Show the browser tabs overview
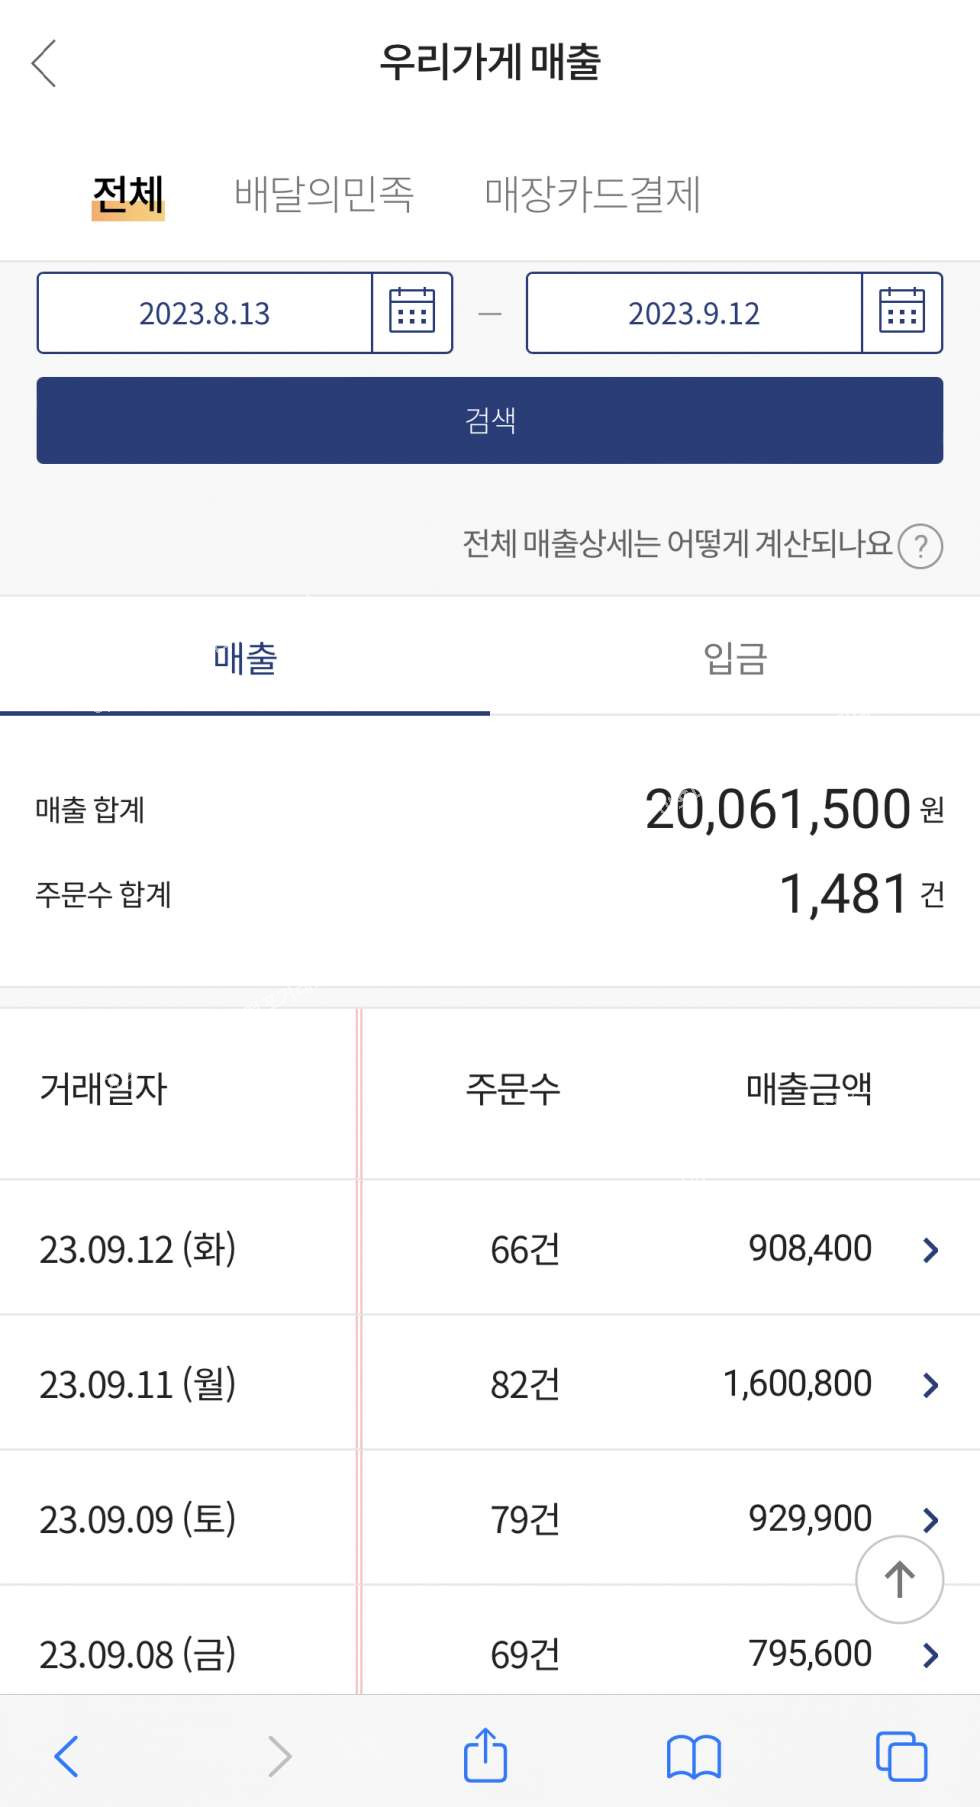980x1807 pixels. click(901, 1756)
